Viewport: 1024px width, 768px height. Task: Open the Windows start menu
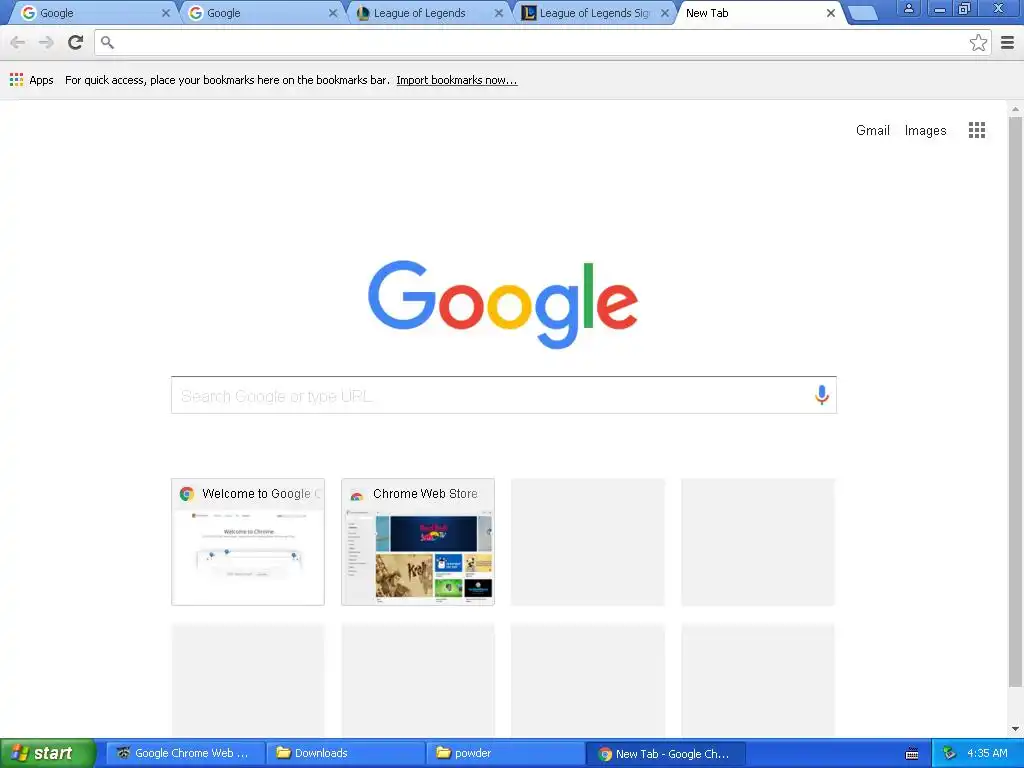48,754
